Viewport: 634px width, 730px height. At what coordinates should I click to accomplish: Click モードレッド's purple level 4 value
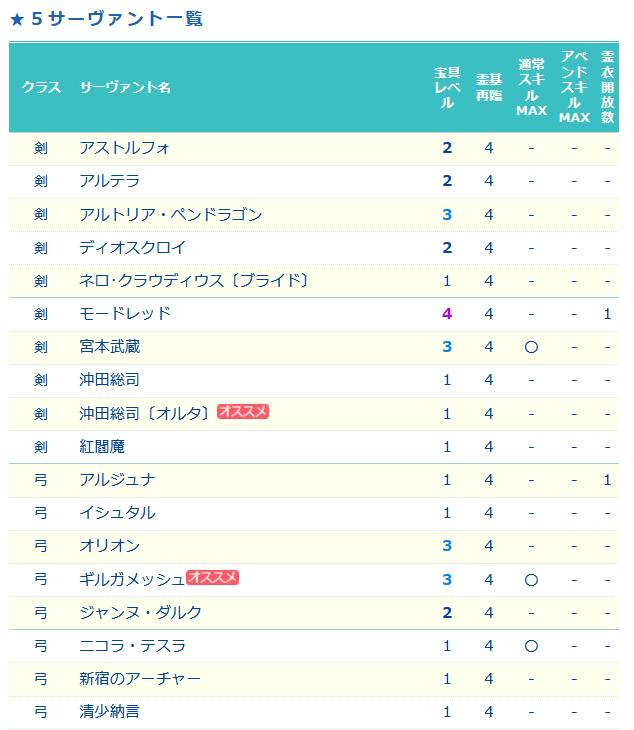click(447, 314)
